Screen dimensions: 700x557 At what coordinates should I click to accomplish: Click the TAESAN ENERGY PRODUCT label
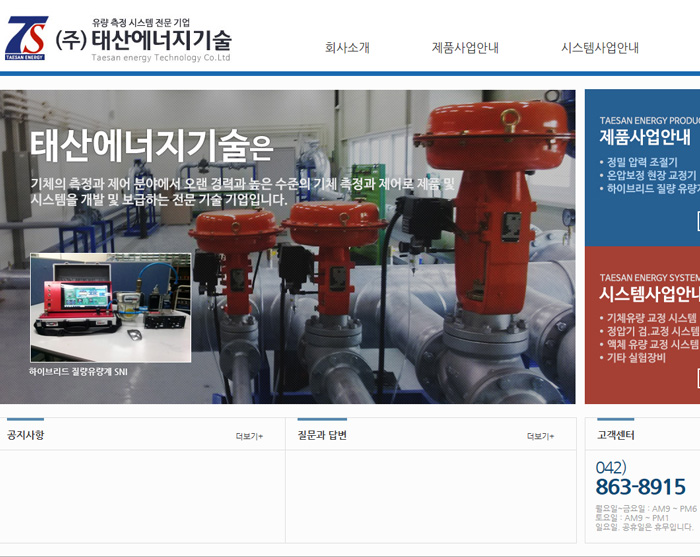point(650,121)
